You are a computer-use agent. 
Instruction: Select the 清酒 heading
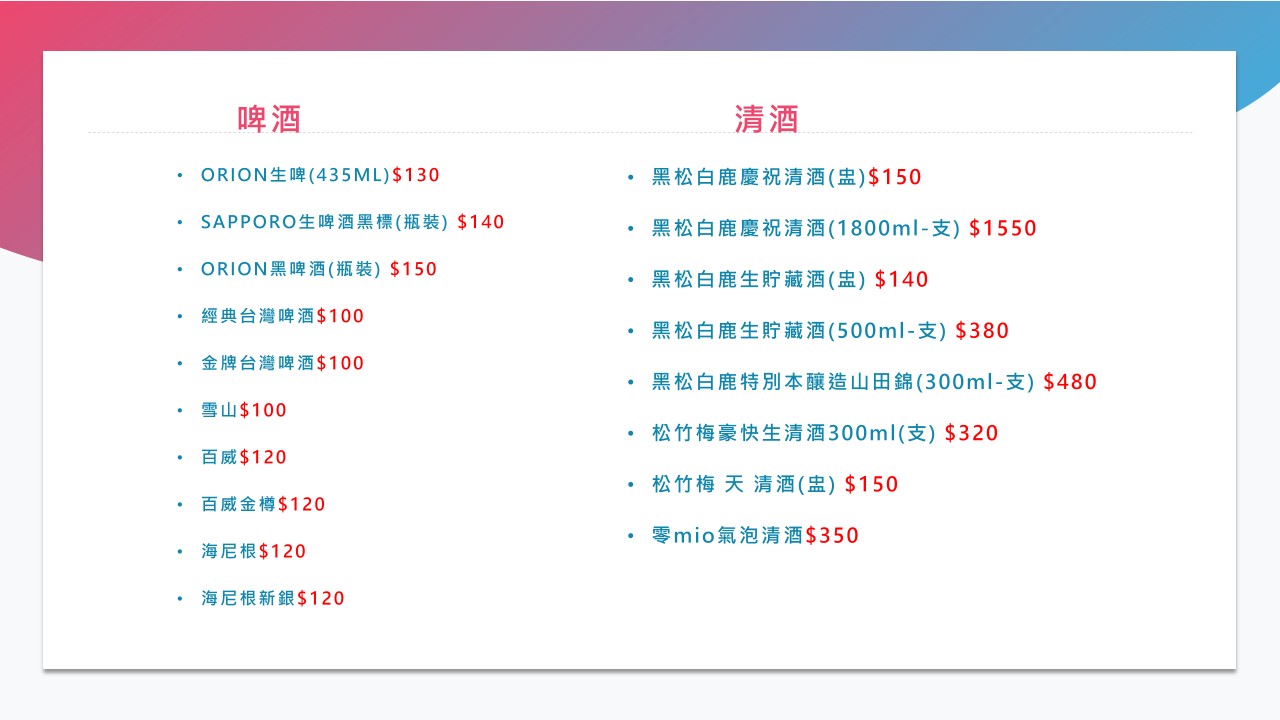click(767, 119)
